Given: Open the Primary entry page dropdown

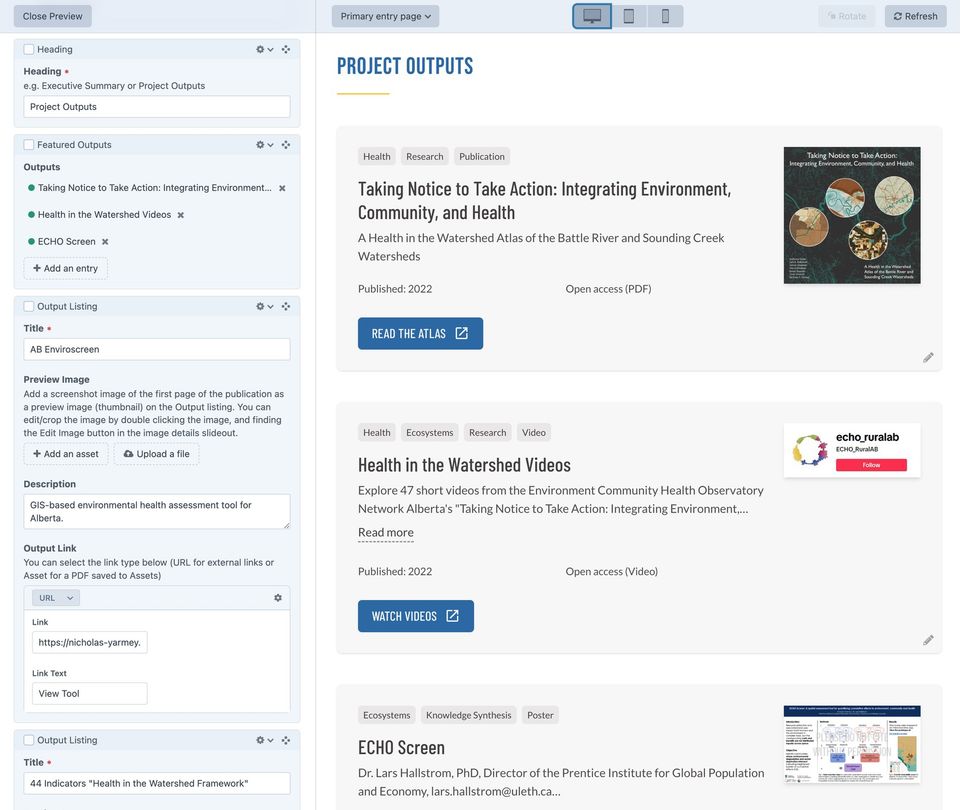Looking at the screenshot, I should pos(385,16).
